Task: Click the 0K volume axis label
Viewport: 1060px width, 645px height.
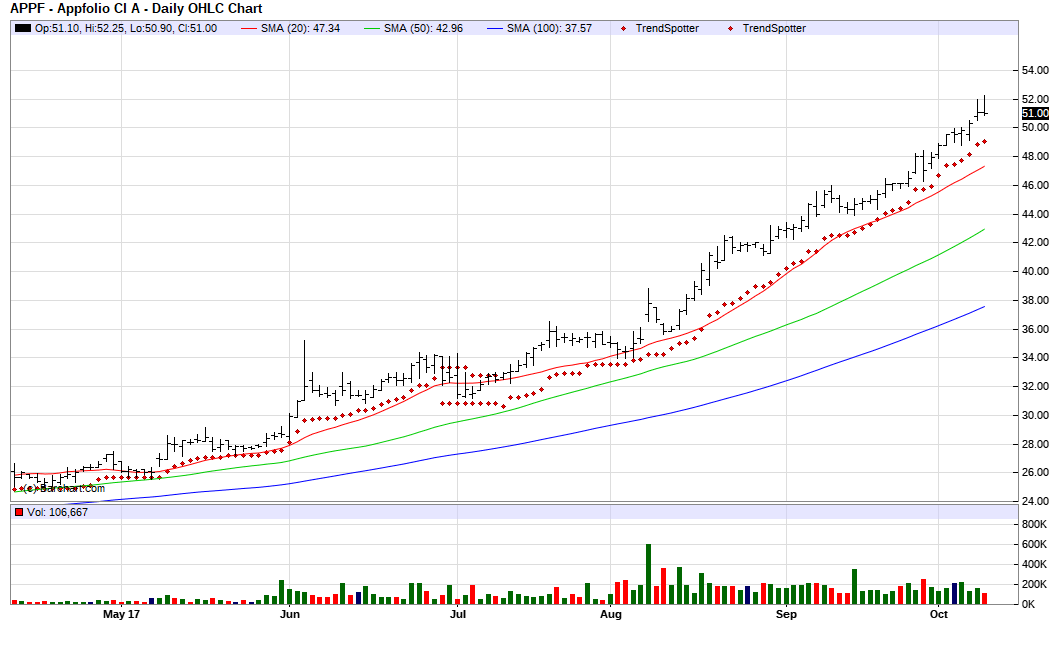Action: (x=1028, y=604)
